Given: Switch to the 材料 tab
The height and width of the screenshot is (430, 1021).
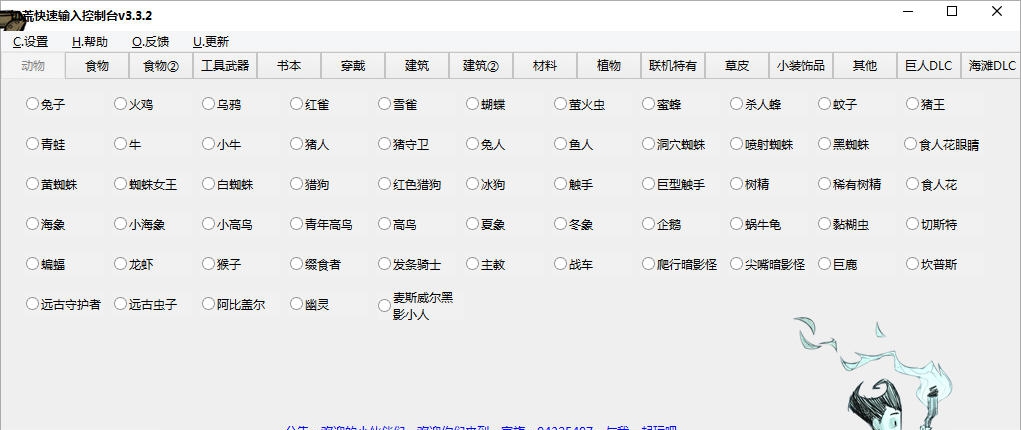Looking at the screenshot, I should tap(545, 66).
